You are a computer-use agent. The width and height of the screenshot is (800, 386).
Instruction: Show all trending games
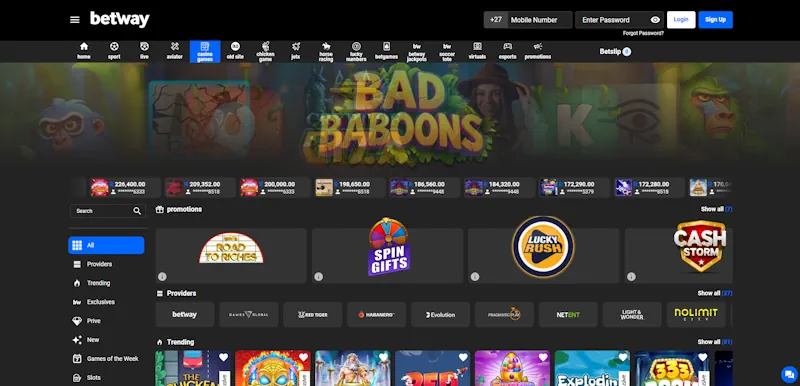coord(715,342)
